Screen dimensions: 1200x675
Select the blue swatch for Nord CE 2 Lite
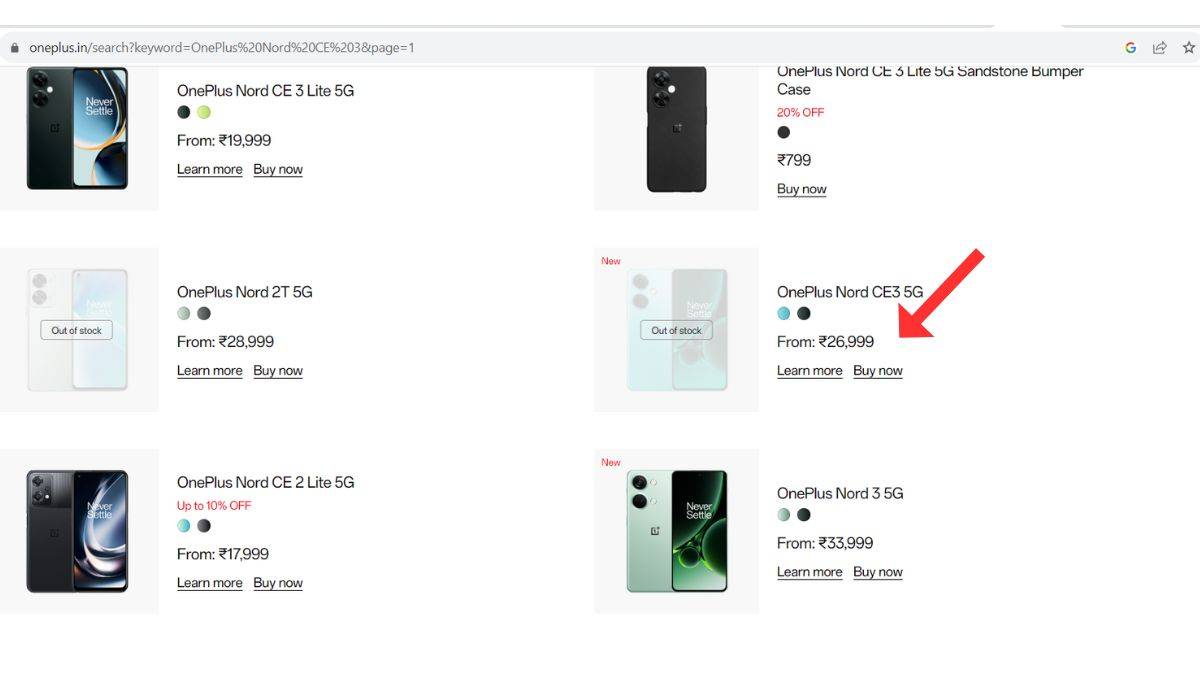point(184,525)
